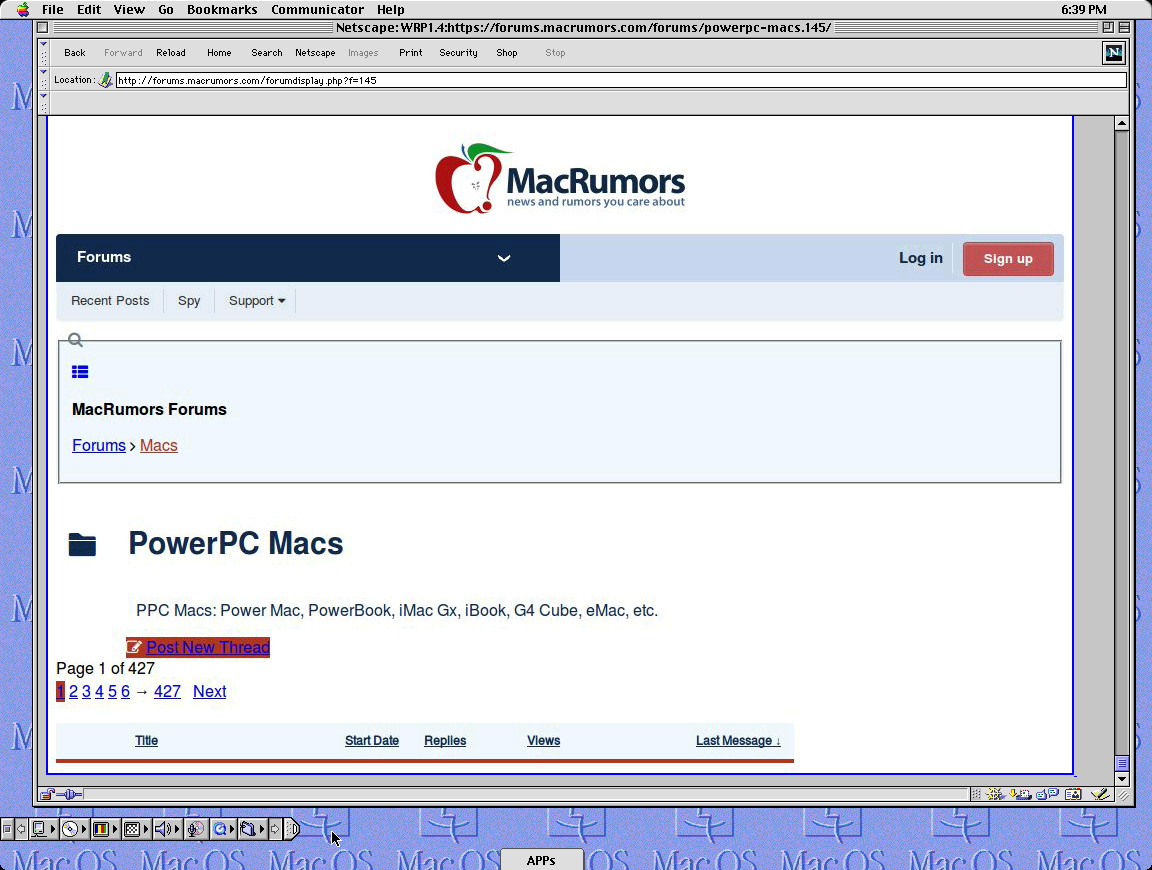This screenshot has width=1152, height=870.
Task: Jump to page 427
Action: [167, 691]
